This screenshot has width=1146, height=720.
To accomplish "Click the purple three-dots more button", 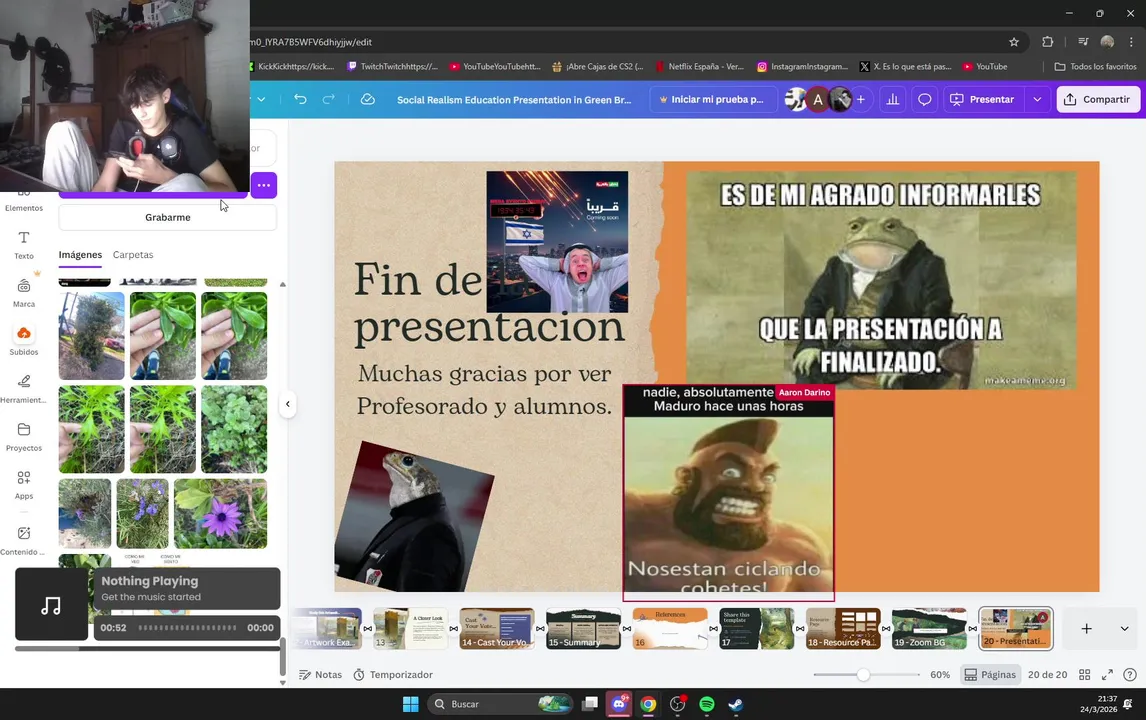I will pyautogui.click(x=264, y=185).
